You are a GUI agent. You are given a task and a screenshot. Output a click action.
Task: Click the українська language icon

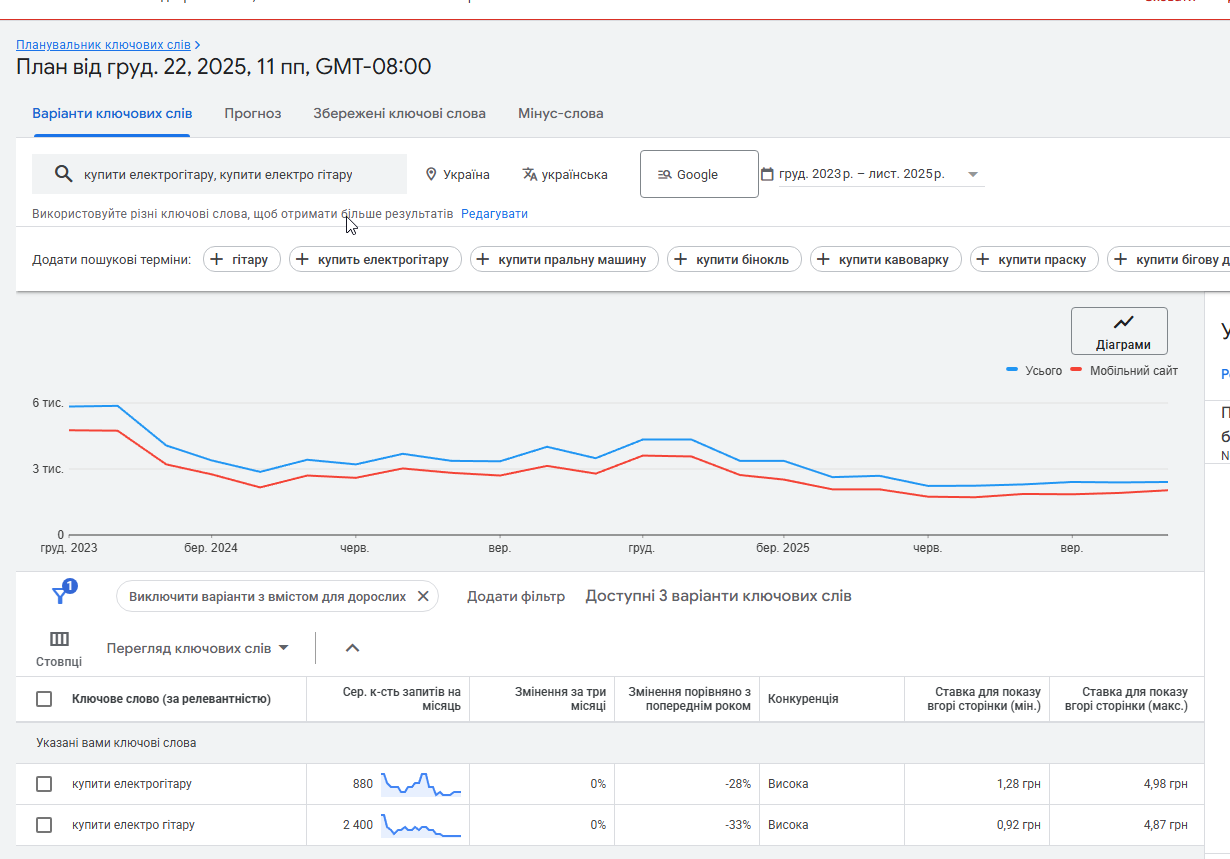[x=530, y=174]
